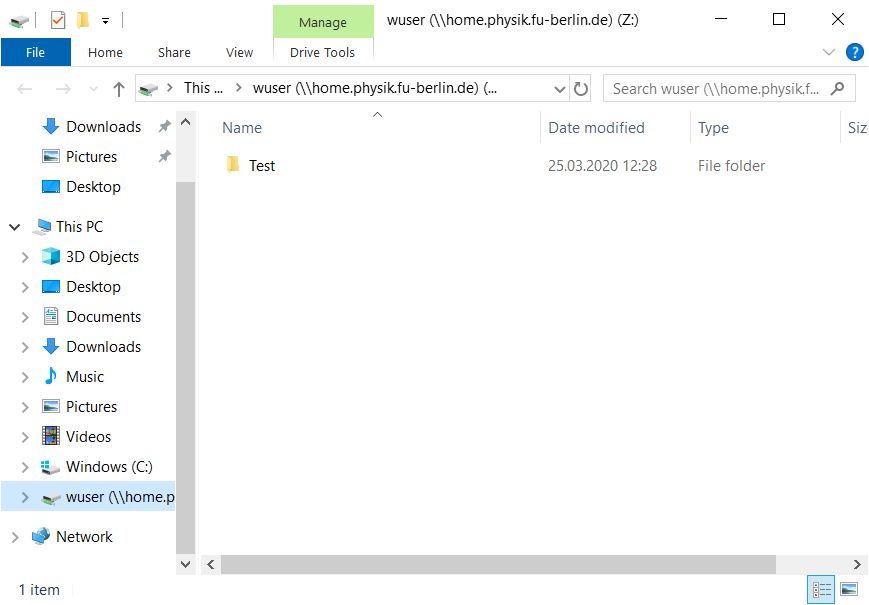Click date 25.03.2020 12:28 cell
The width and height of the screenshot is (869, 605).
[x=602, y=166]
